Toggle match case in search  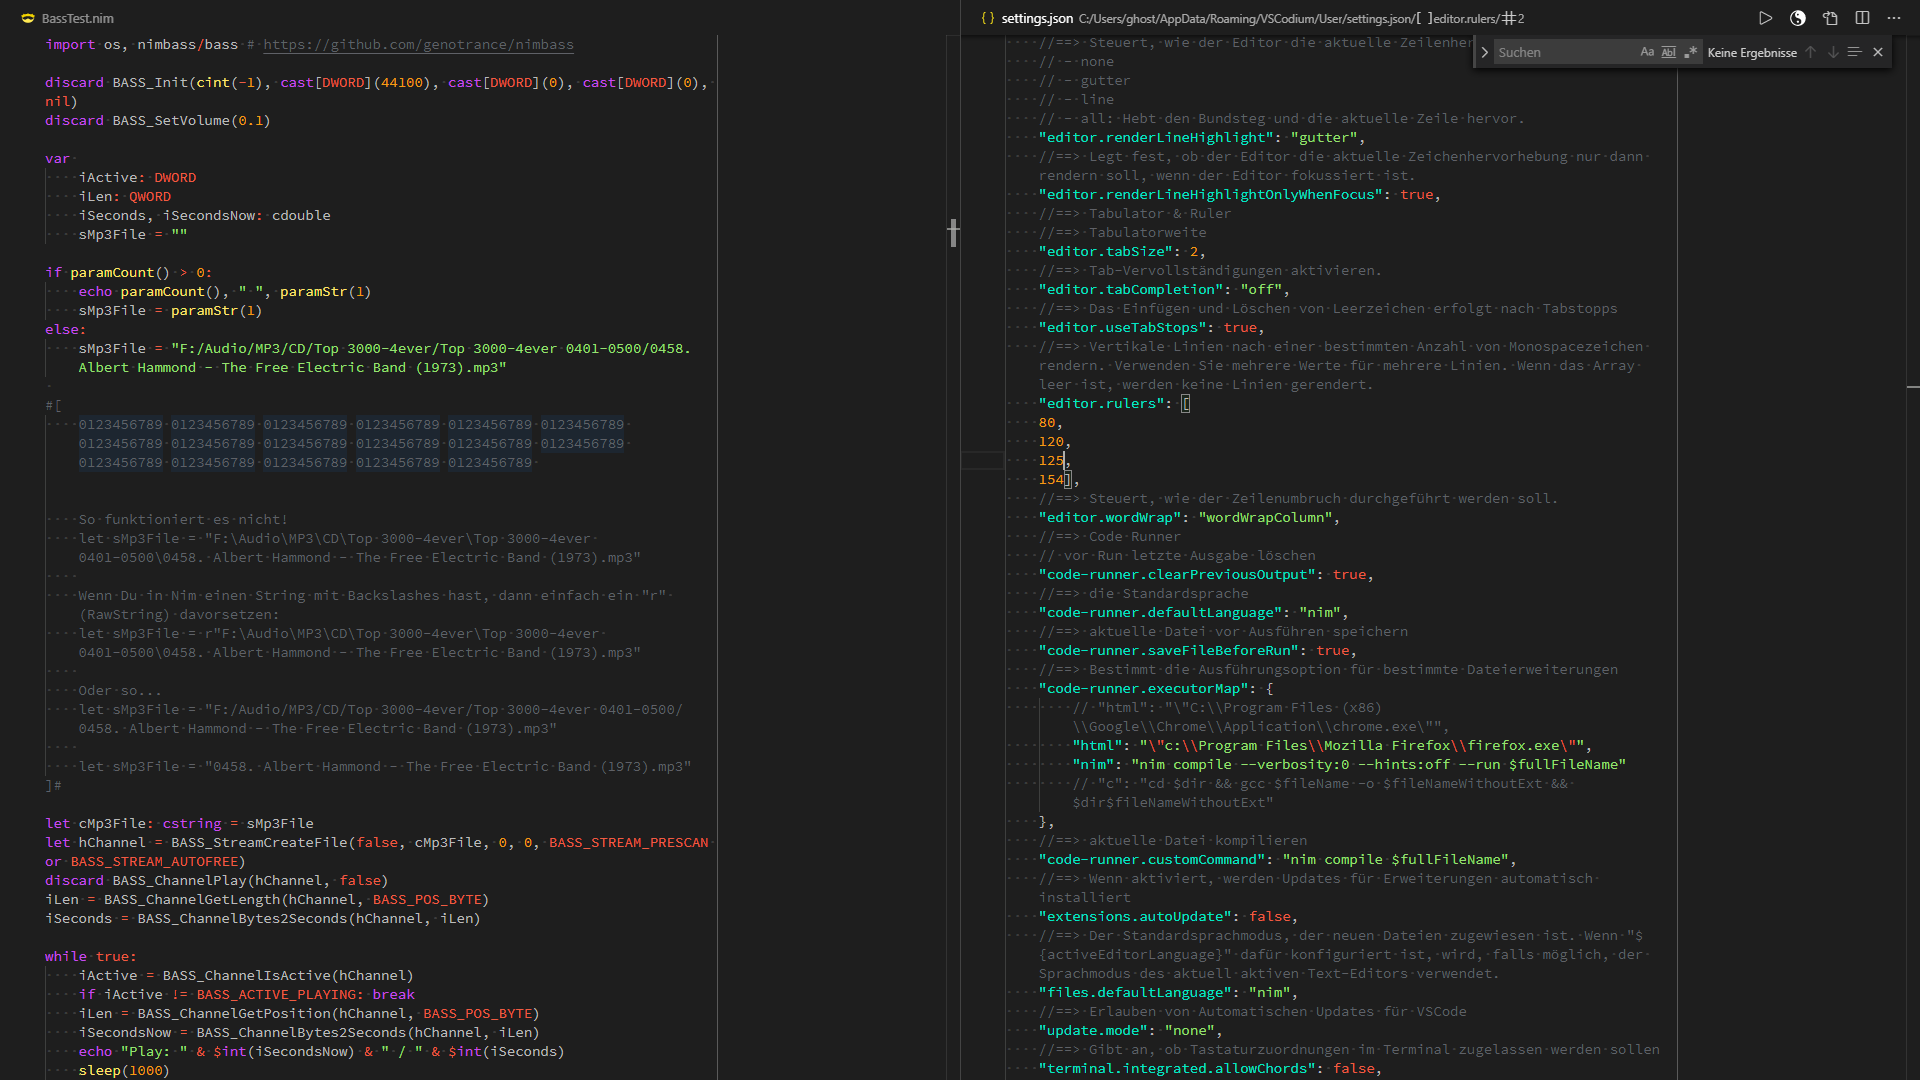1647,52
